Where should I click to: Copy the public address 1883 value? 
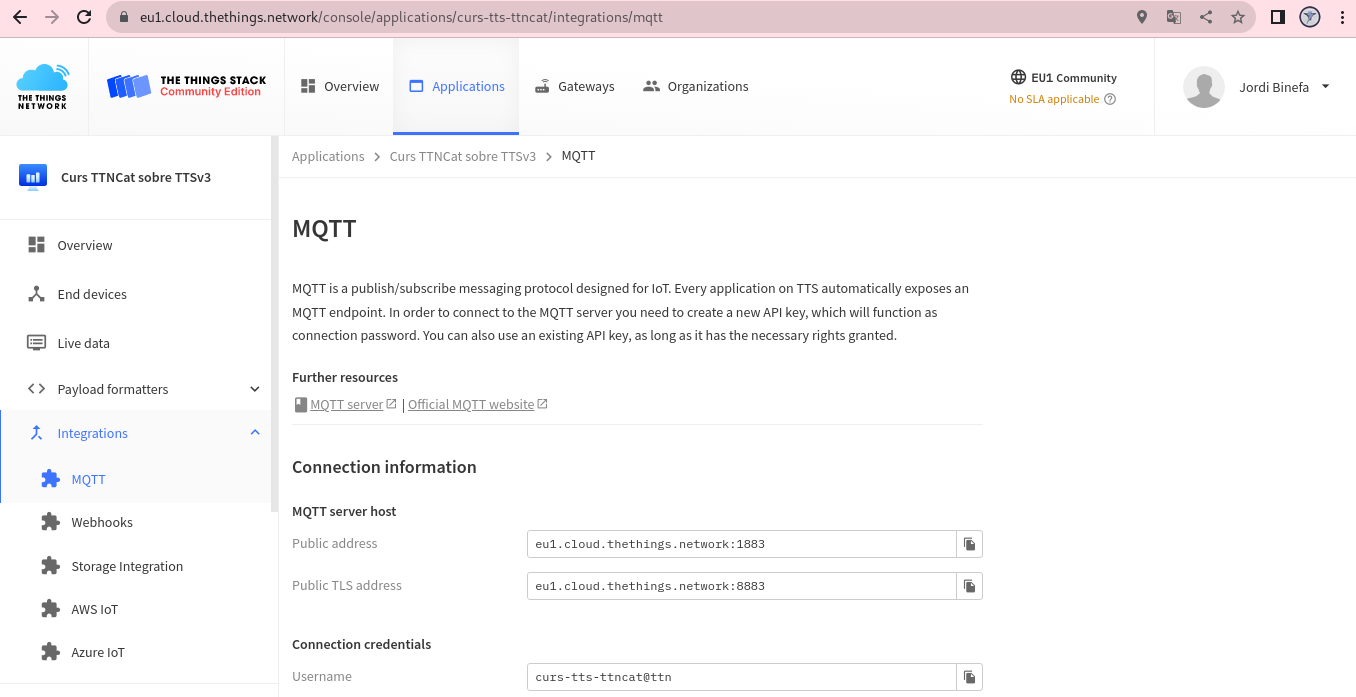pos(969,544)
